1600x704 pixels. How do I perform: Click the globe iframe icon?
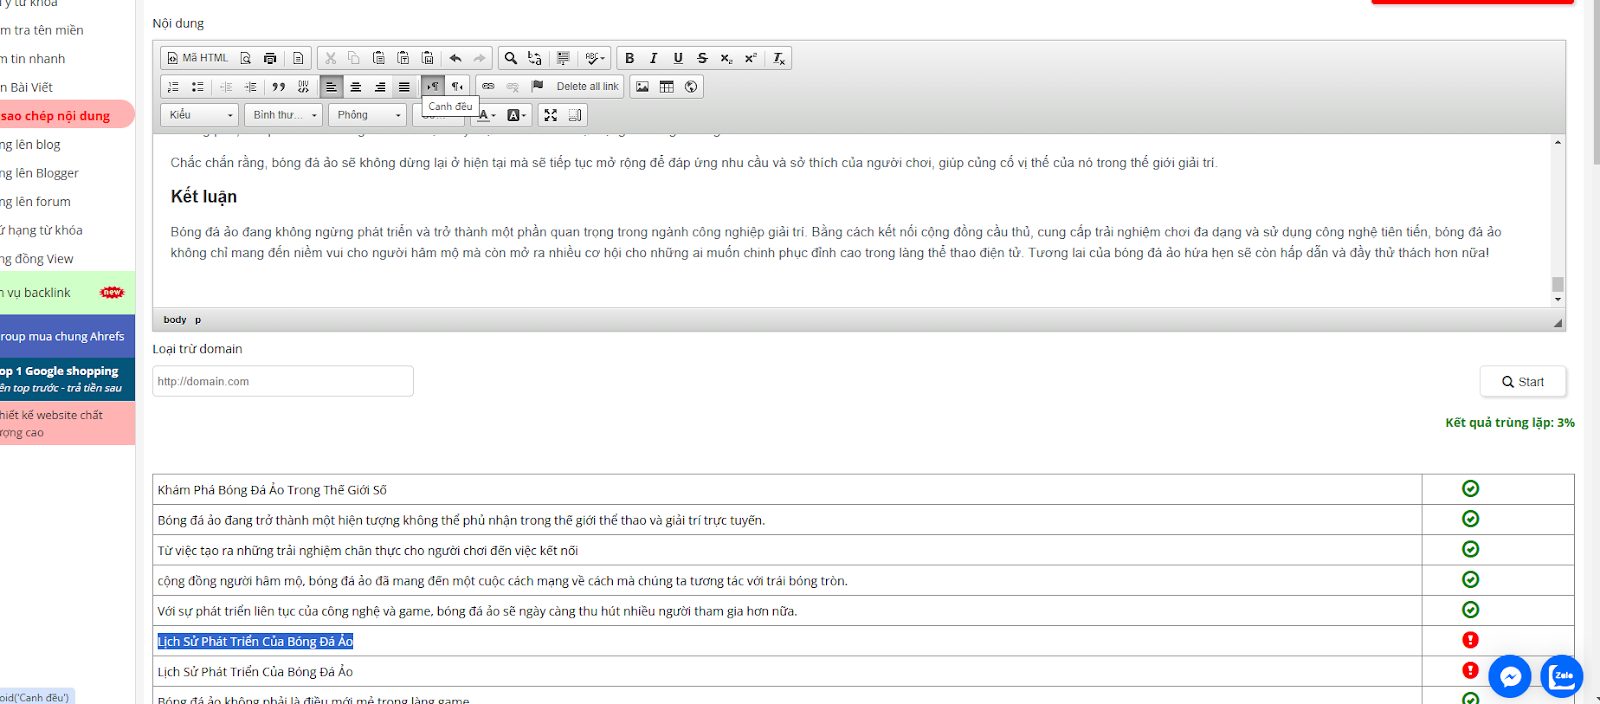(x=691, y=87)
